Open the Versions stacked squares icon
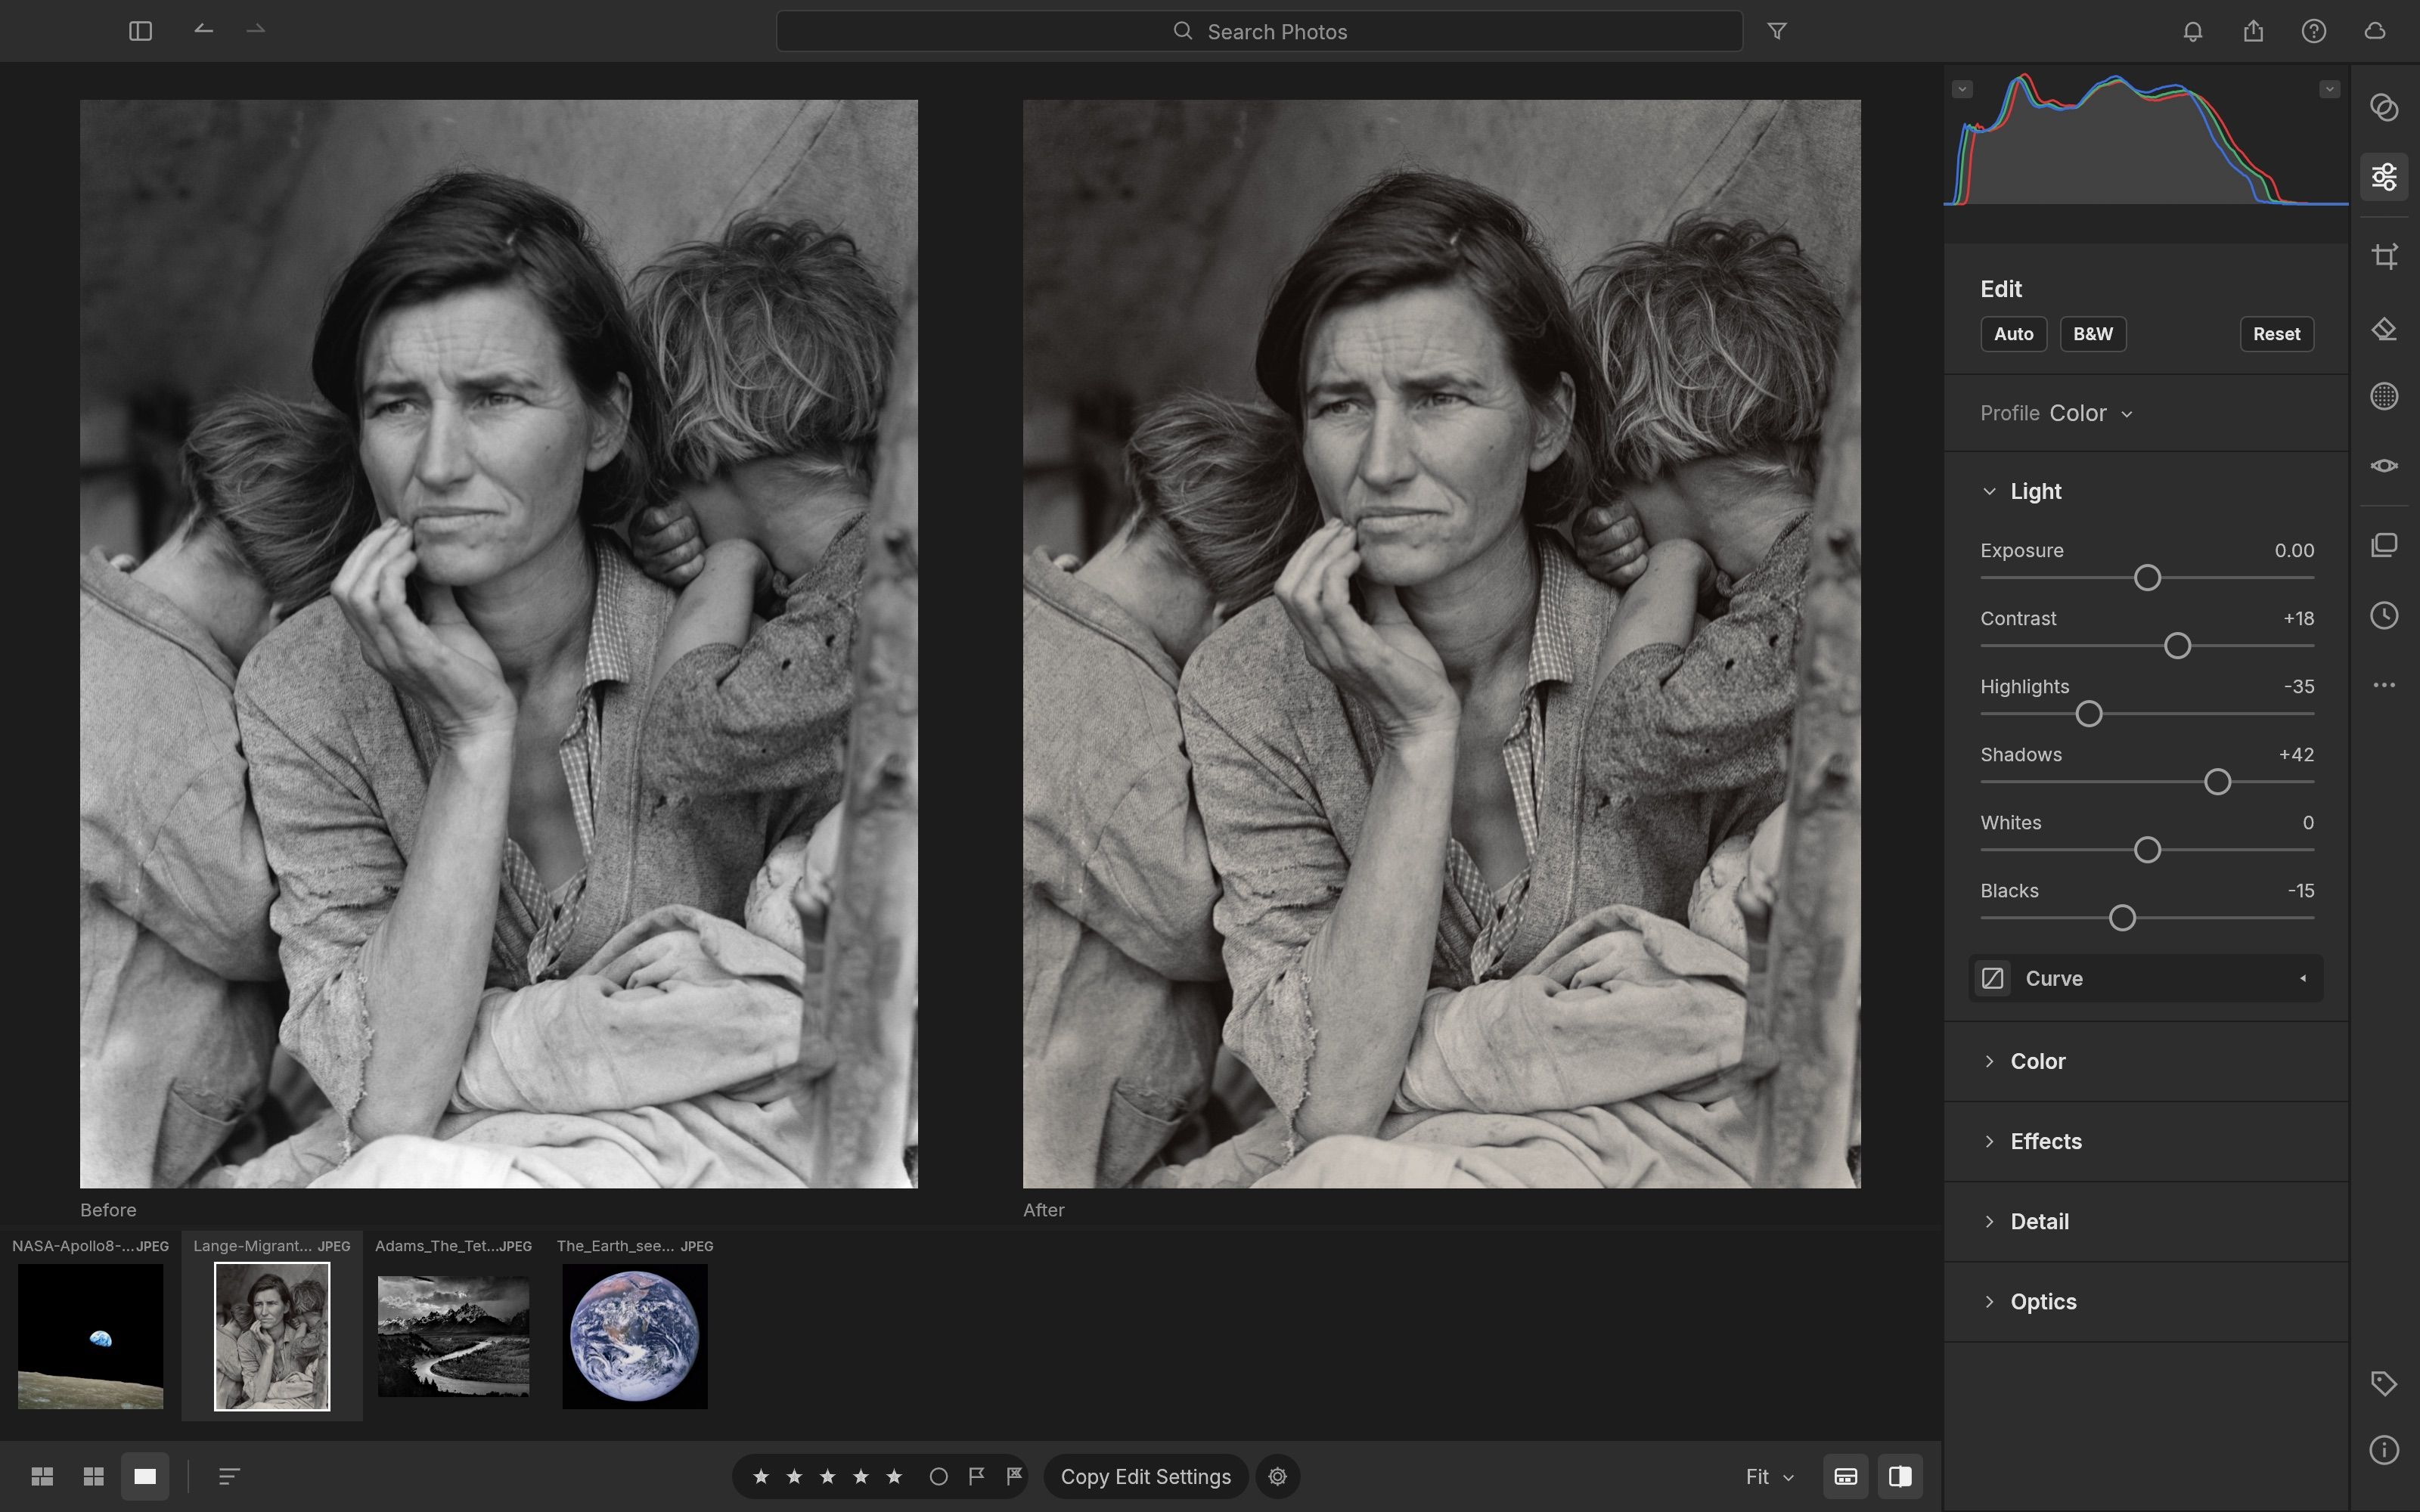The height and width of the screenshot is (1512, 2420). click(2384, 545)
